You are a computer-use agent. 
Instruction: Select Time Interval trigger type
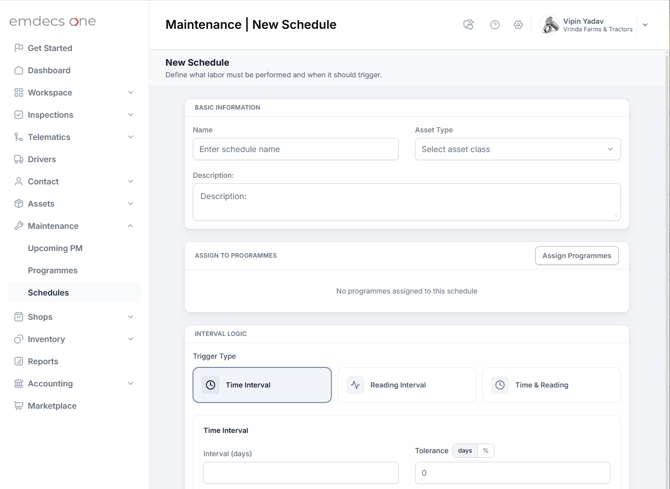tap(262, 385)
